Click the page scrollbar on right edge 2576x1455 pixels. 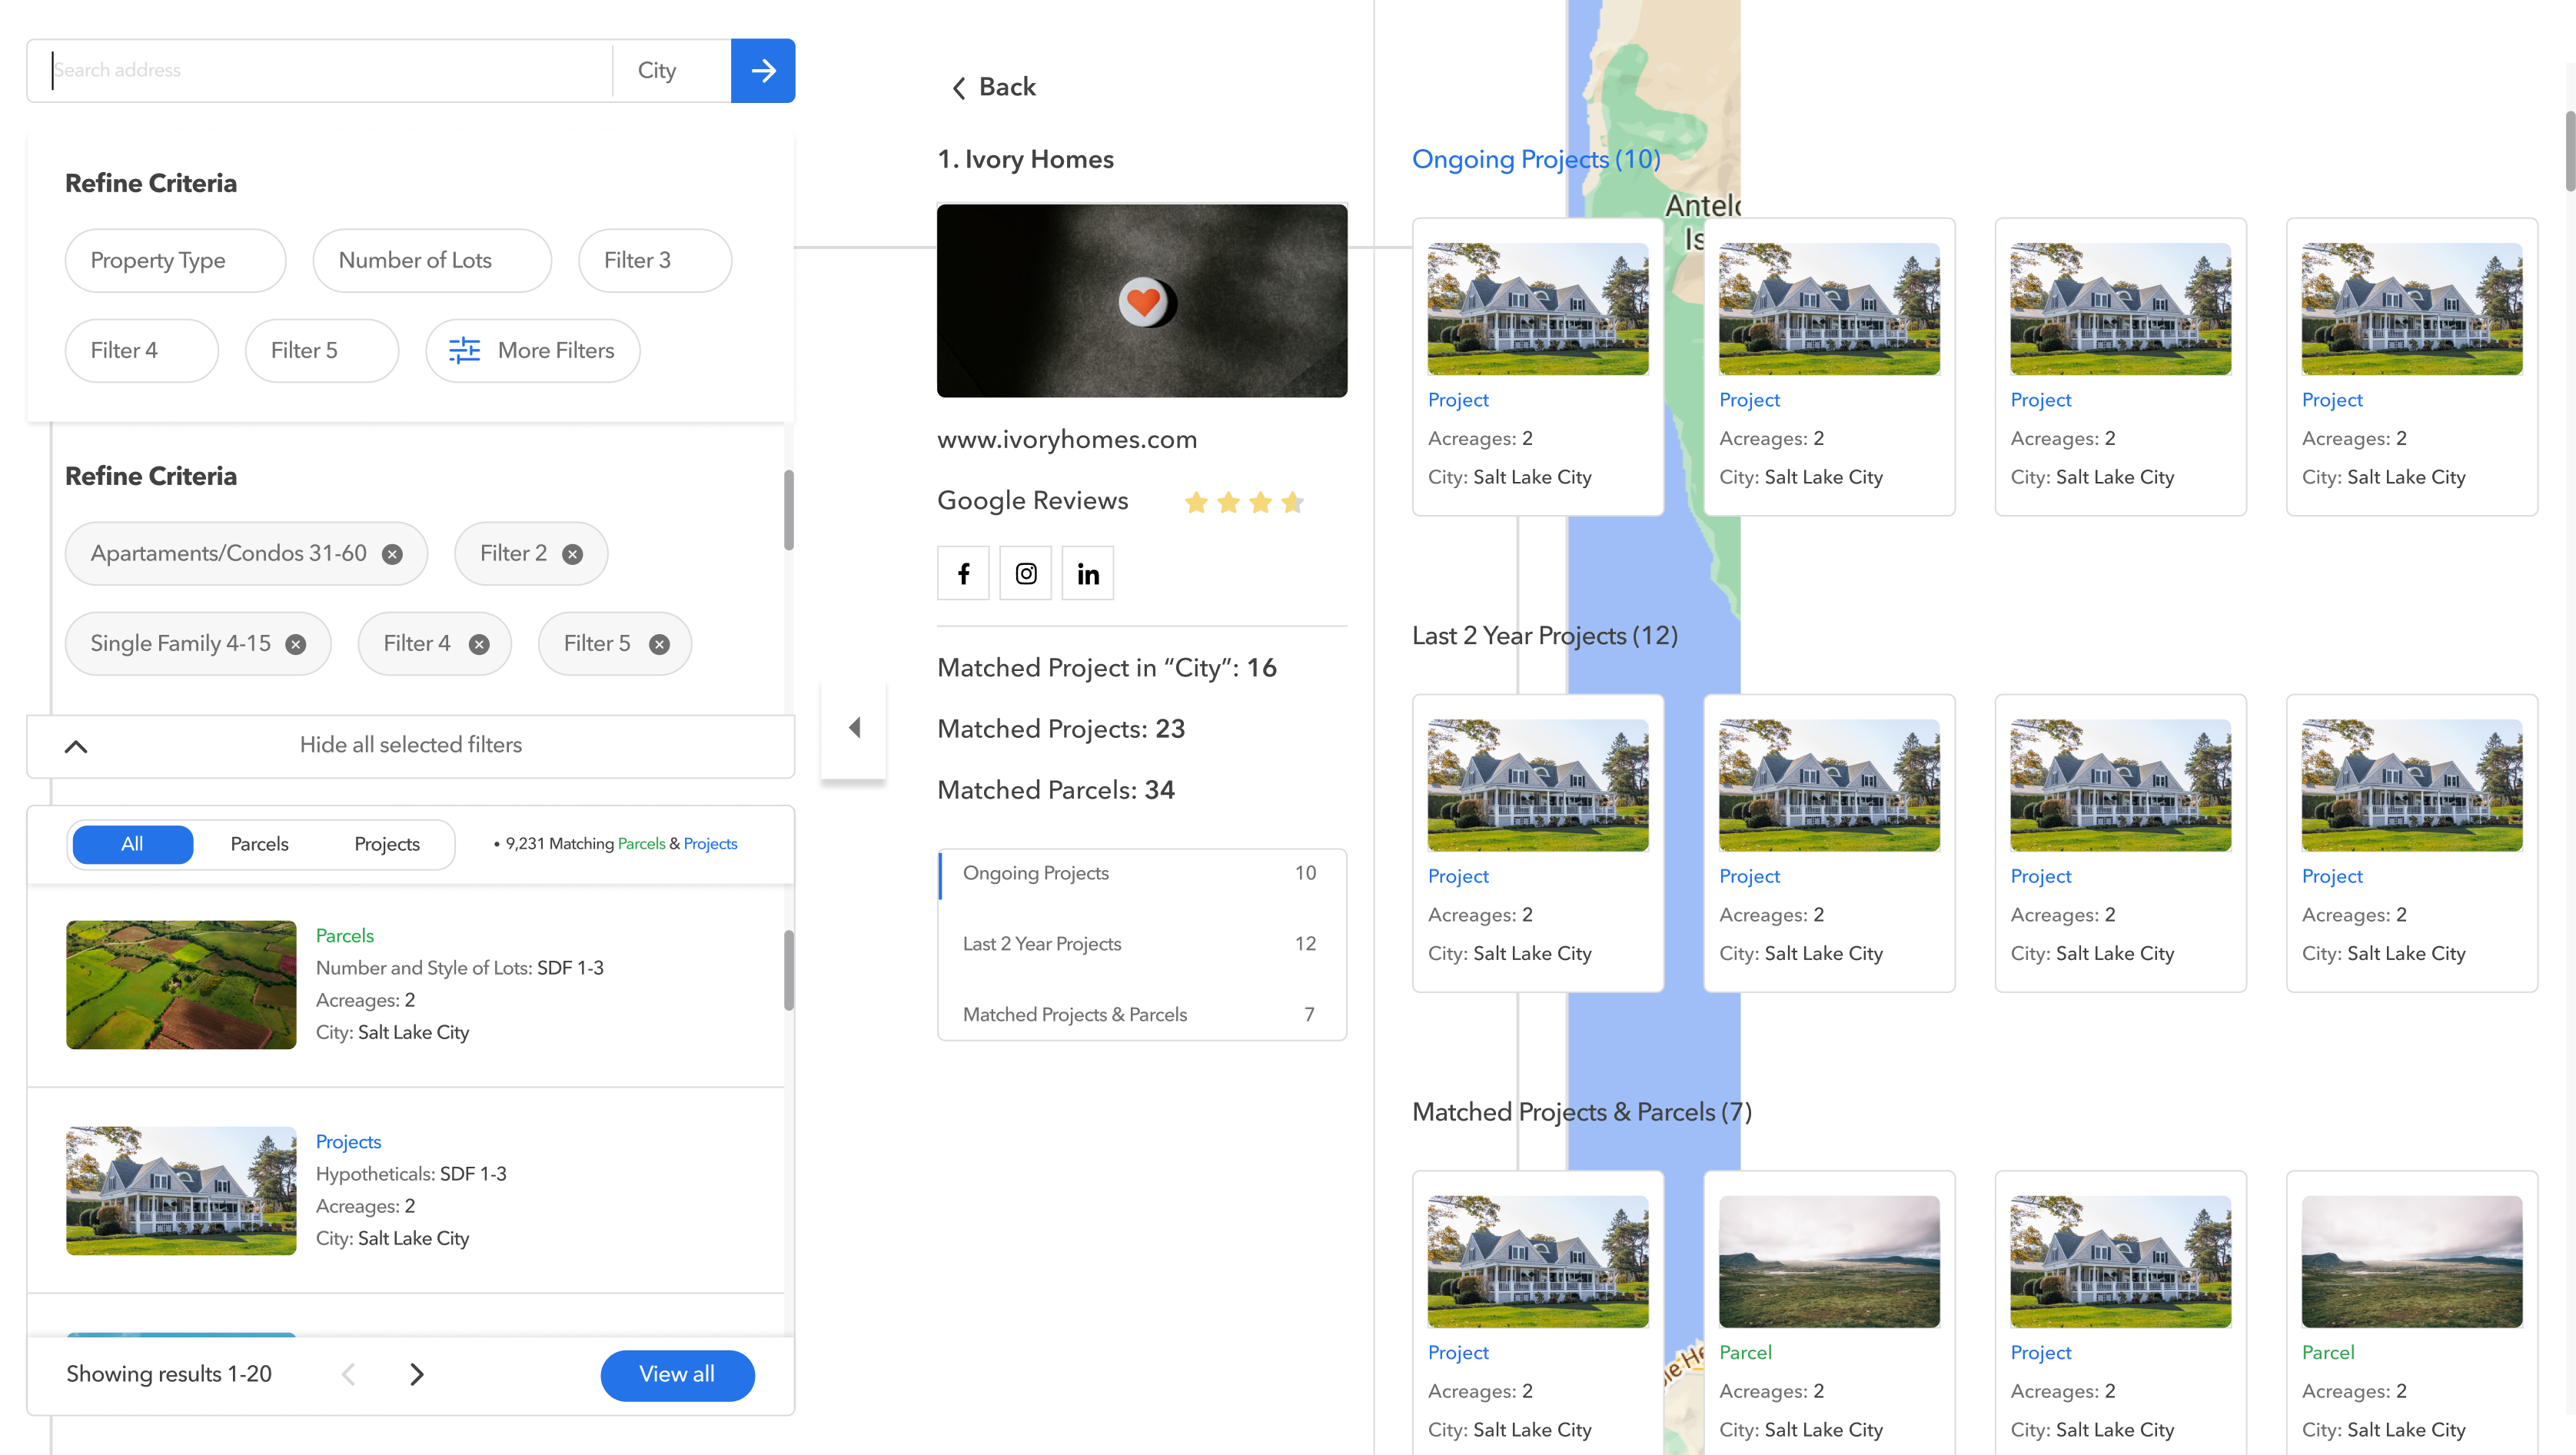(2570, 150)
